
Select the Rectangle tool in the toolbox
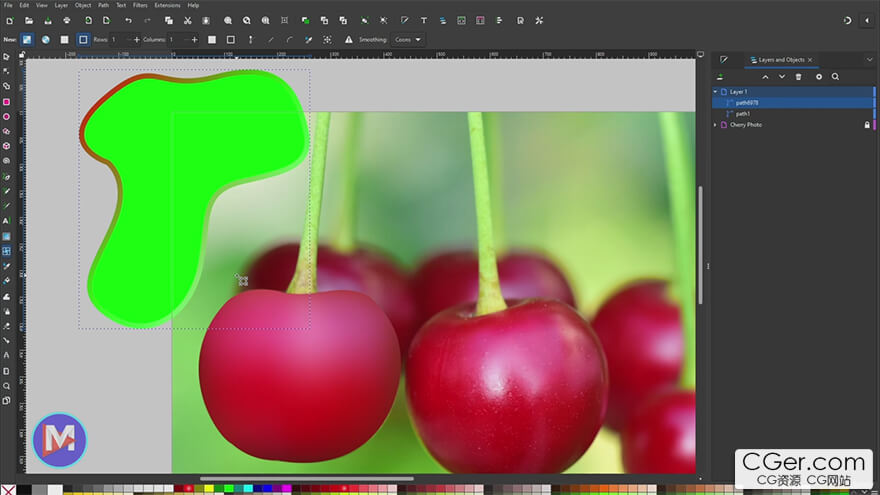(6, 101)
